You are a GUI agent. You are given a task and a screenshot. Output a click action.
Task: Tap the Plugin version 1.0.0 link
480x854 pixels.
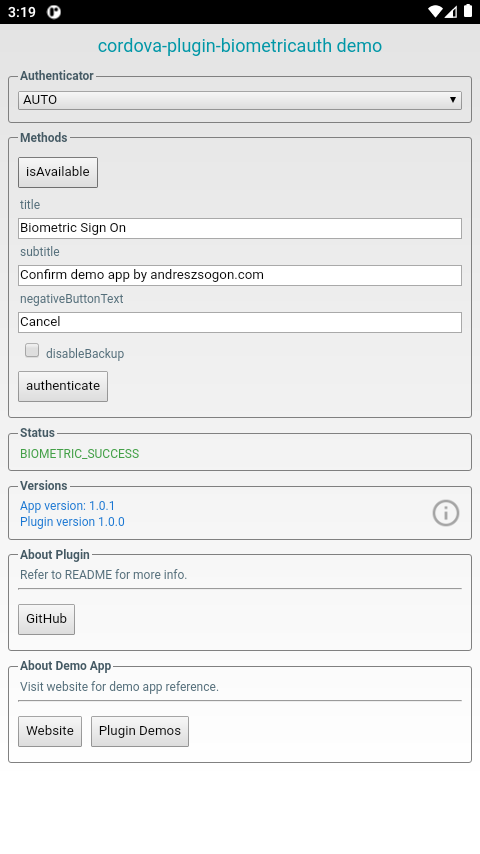pos(72,522)
